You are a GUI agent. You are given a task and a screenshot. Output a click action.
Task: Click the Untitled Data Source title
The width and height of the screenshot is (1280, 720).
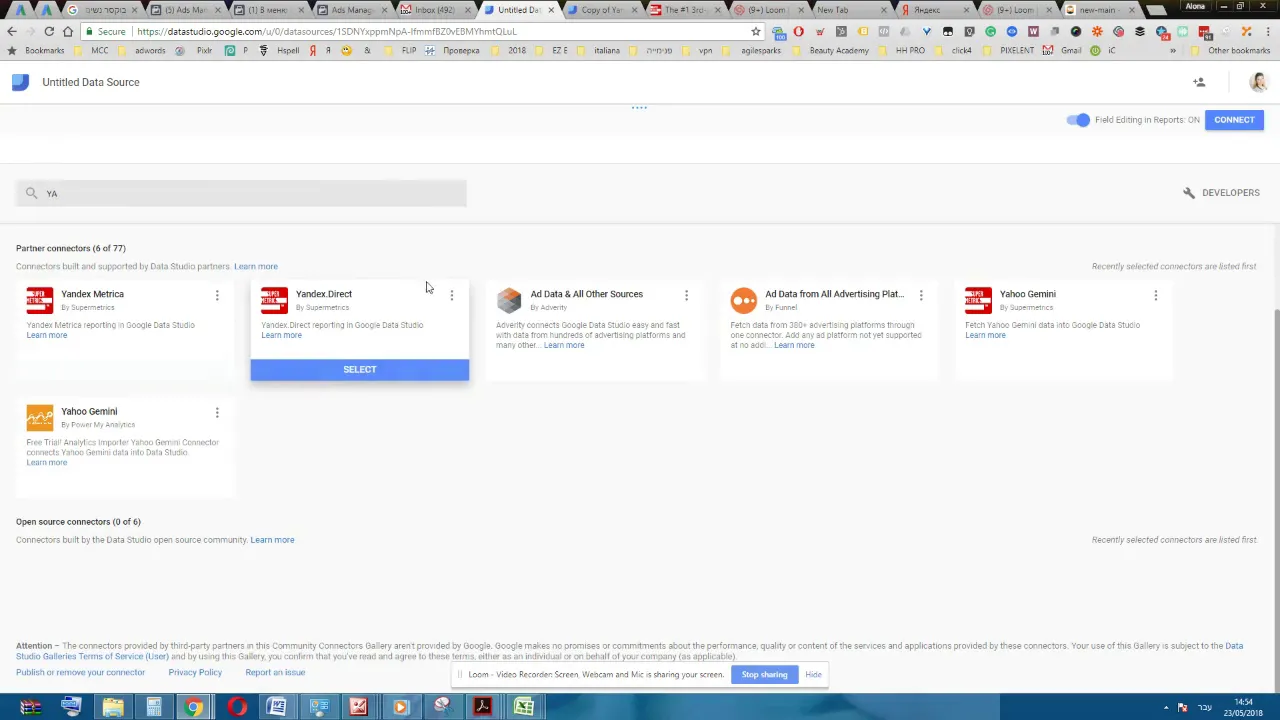coord(91,82)
